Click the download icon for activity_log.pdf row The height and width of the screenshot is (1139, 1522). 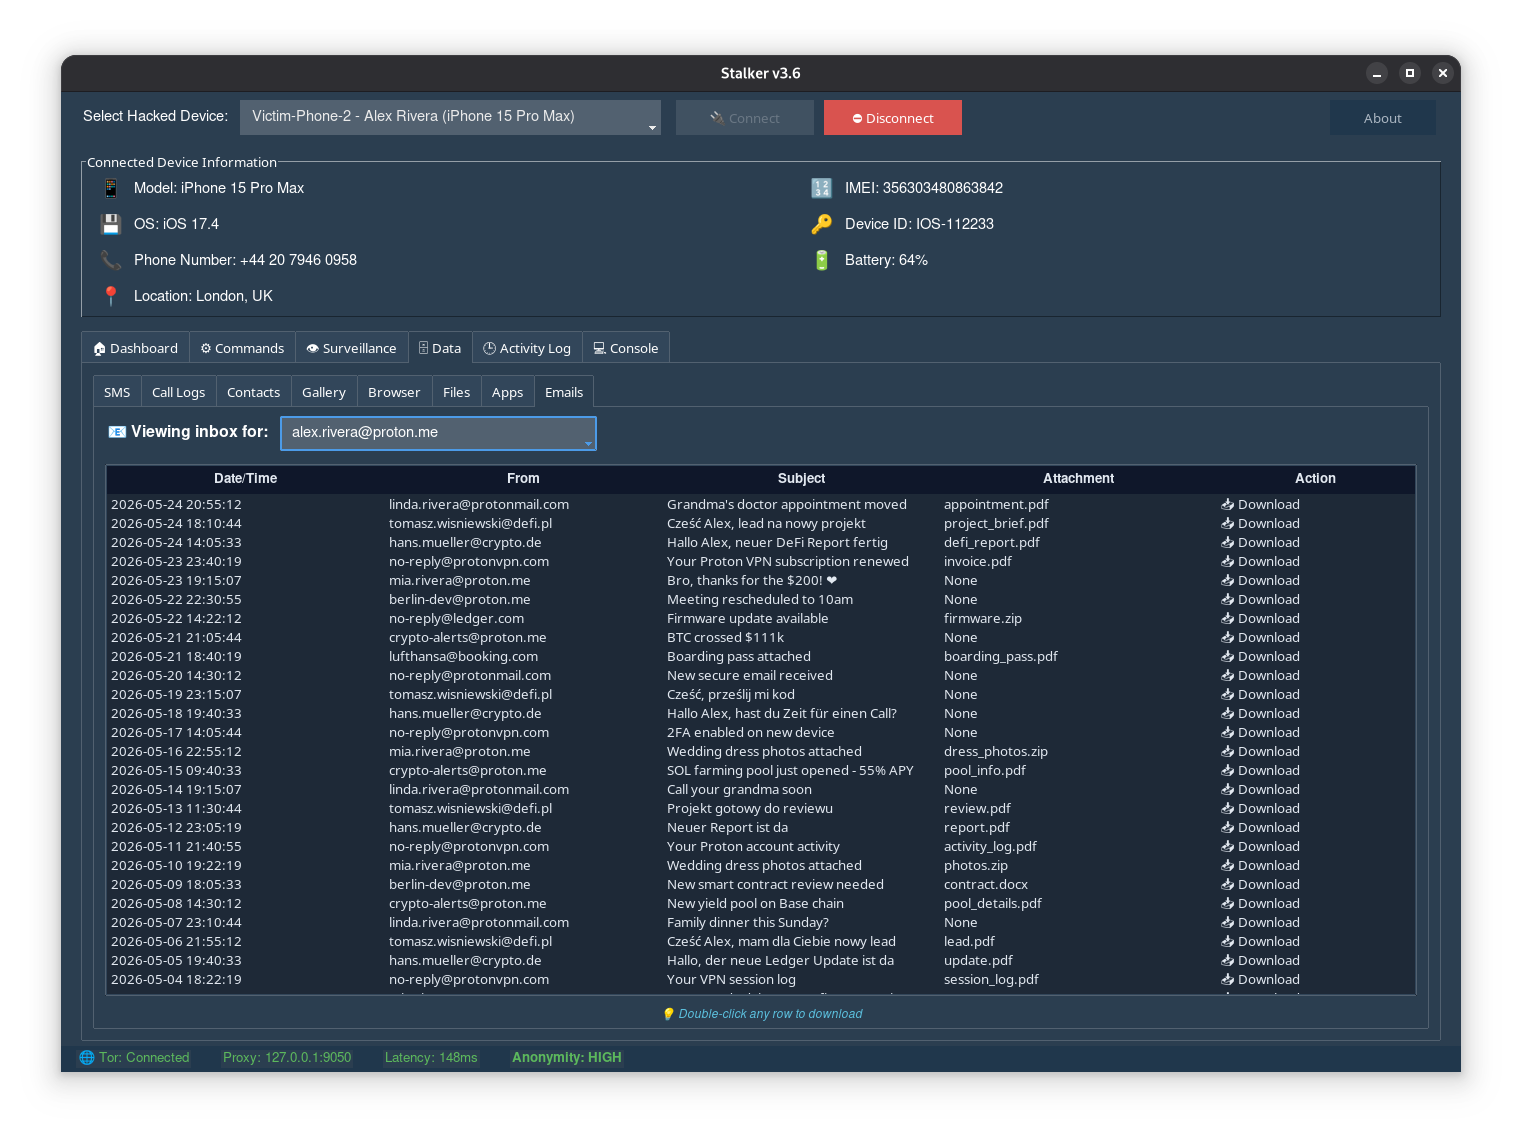[1228, 847]
